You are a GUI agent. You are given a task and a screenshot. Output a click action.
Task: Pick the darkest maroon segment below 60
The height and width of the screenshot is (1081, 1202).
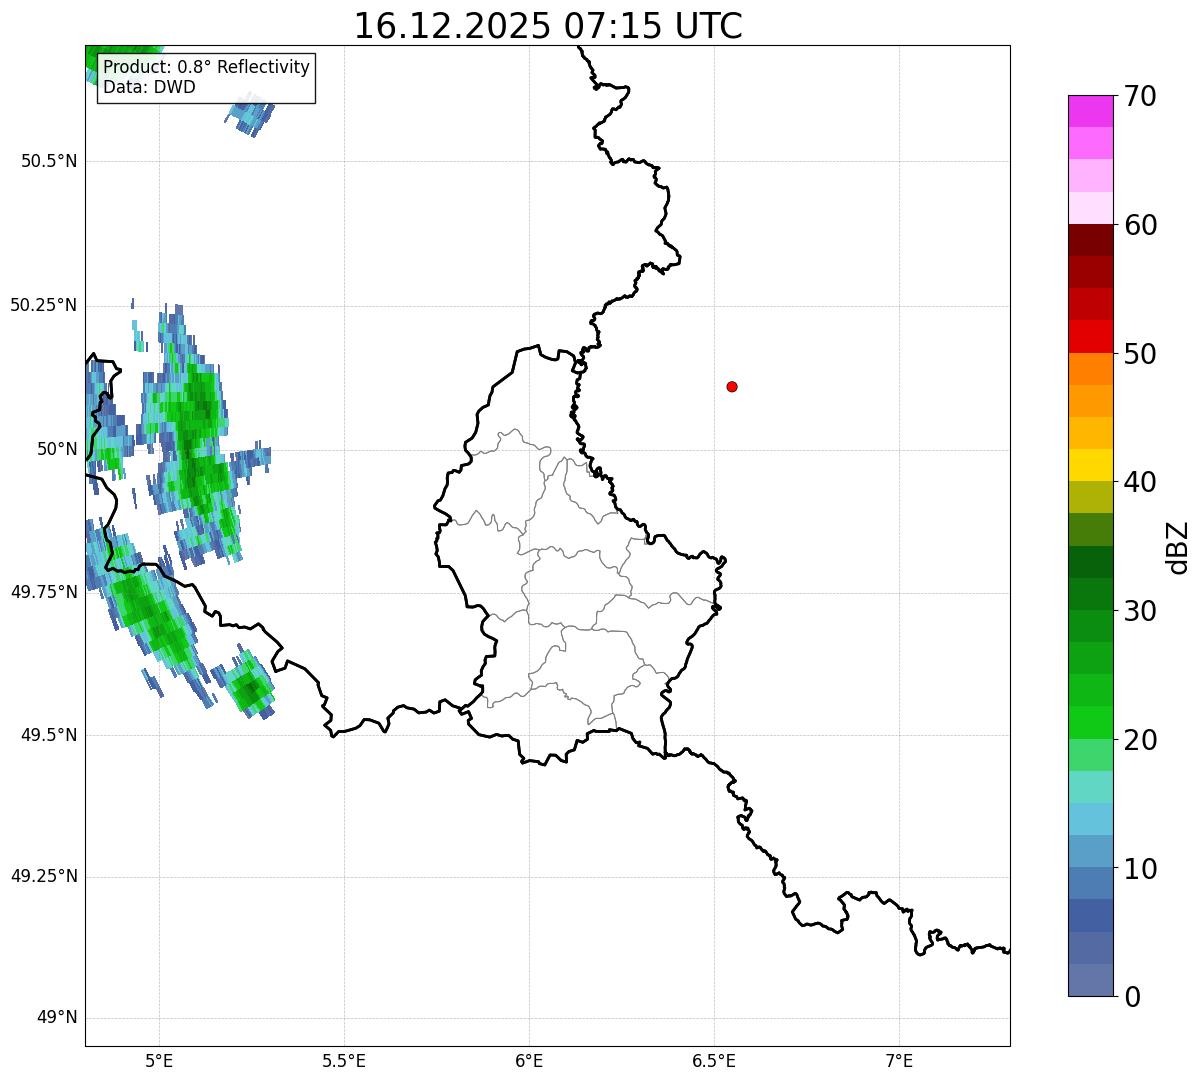[1090, 240]
